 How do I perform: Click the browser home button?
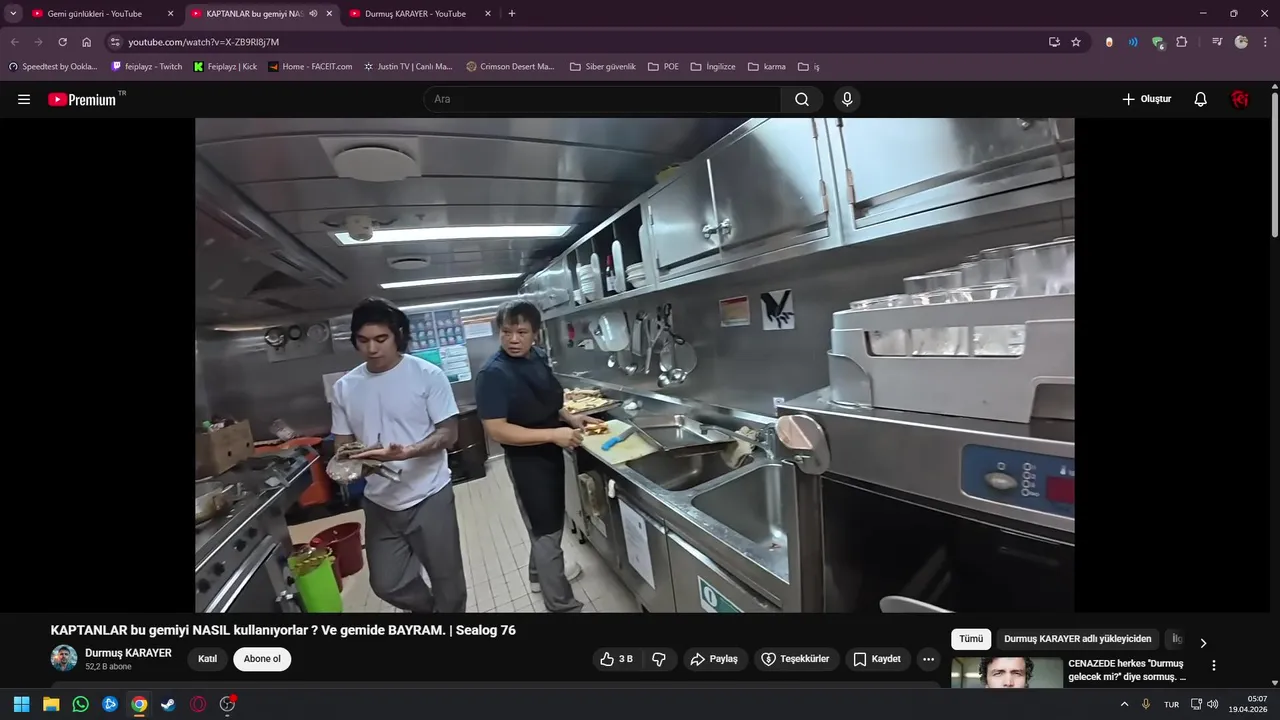pos(86,42)
